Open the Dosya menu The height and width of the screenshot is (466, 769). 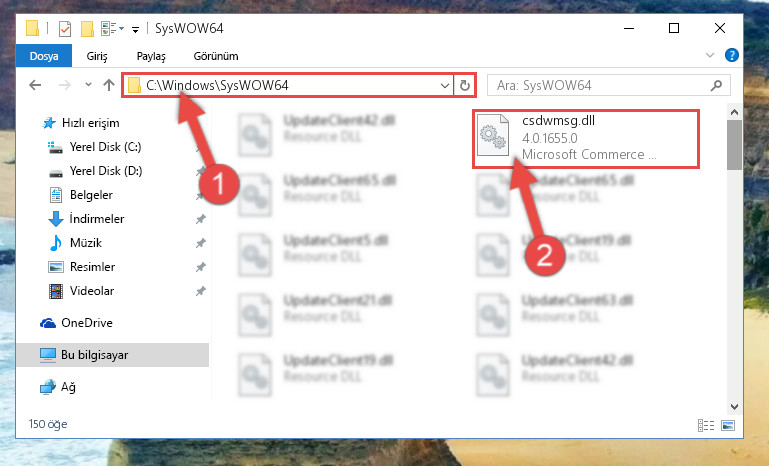44,56
